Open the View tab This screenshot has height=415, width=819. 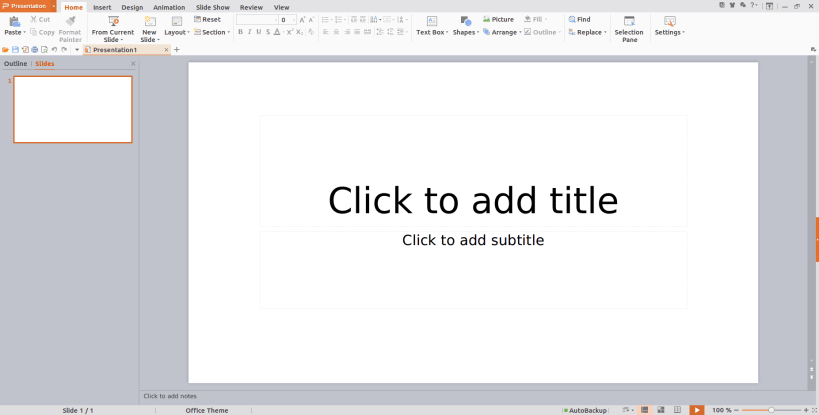coord(282,7)
